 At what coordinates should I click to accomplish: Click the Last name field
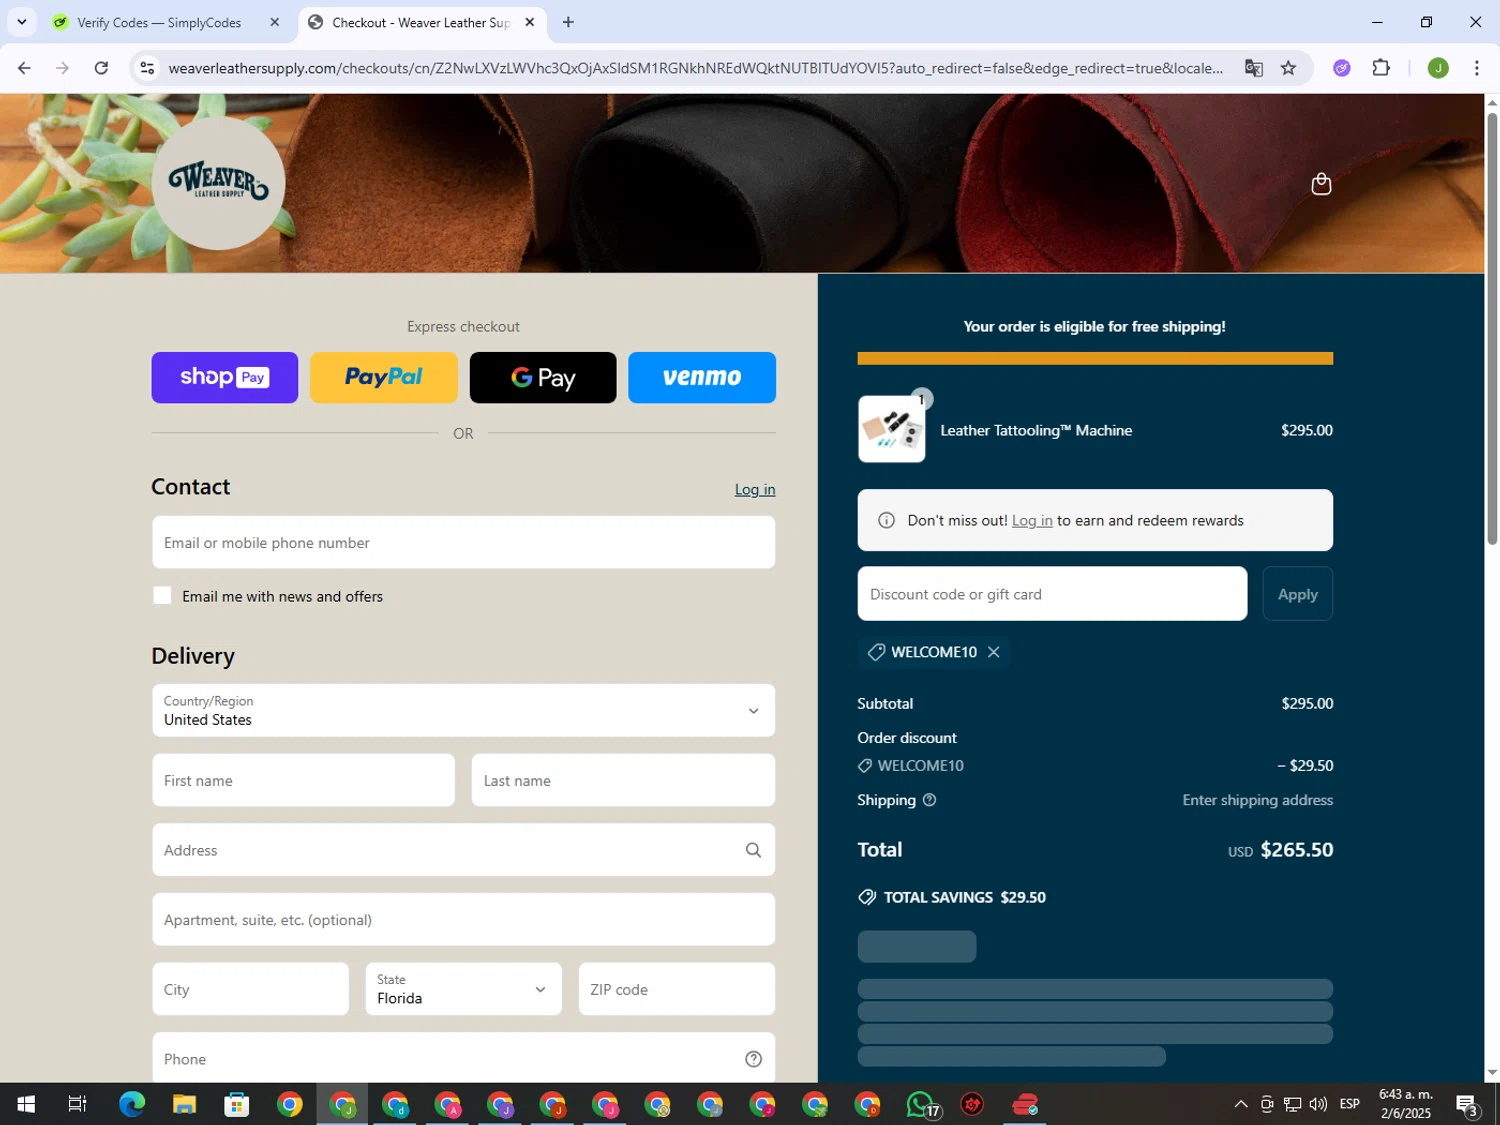coord(623,781)
